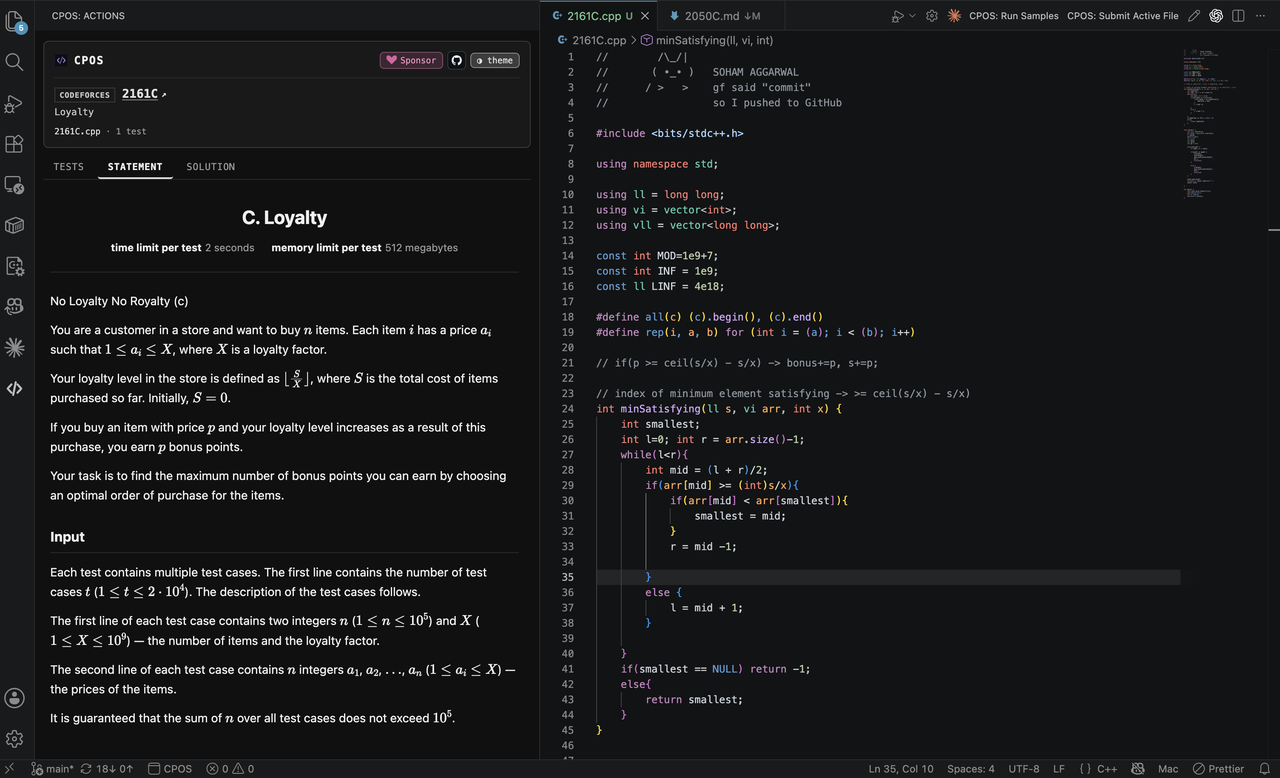Open the Manage gear in activity bar
This screenshot has width=1280, height=778.
coord(14,739)
